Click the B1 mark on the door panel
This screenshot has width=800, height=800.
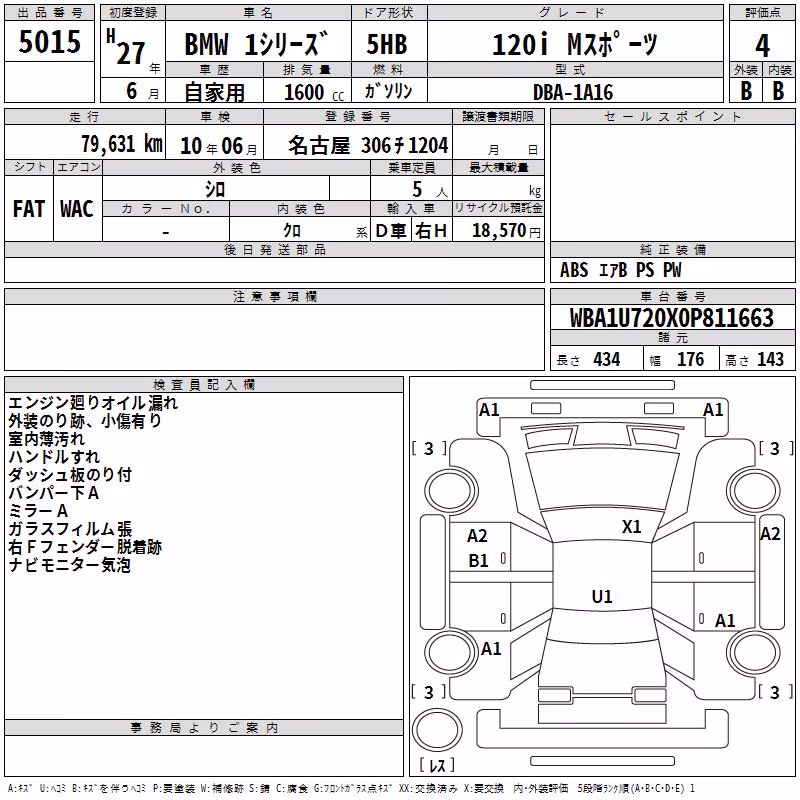[x=478, y=561]
